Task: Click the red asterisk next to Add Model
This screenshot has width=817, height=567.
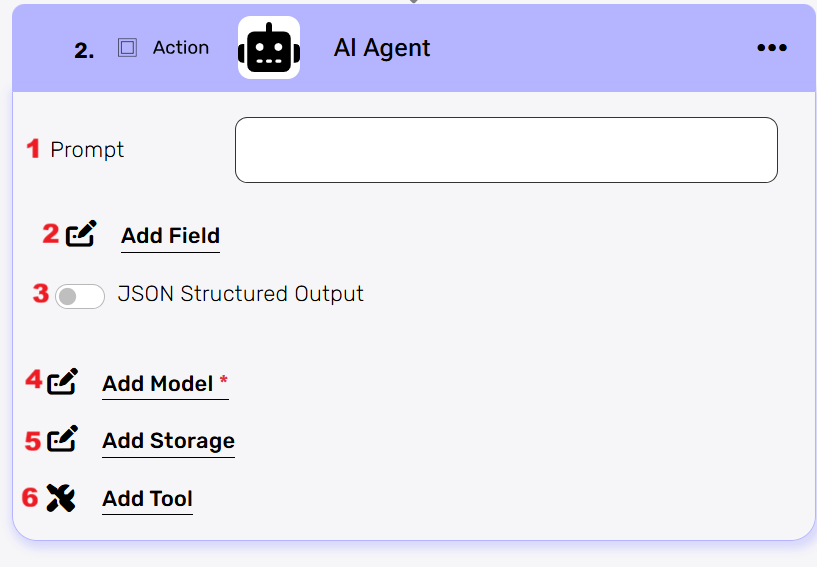Action: pos(223,382)
